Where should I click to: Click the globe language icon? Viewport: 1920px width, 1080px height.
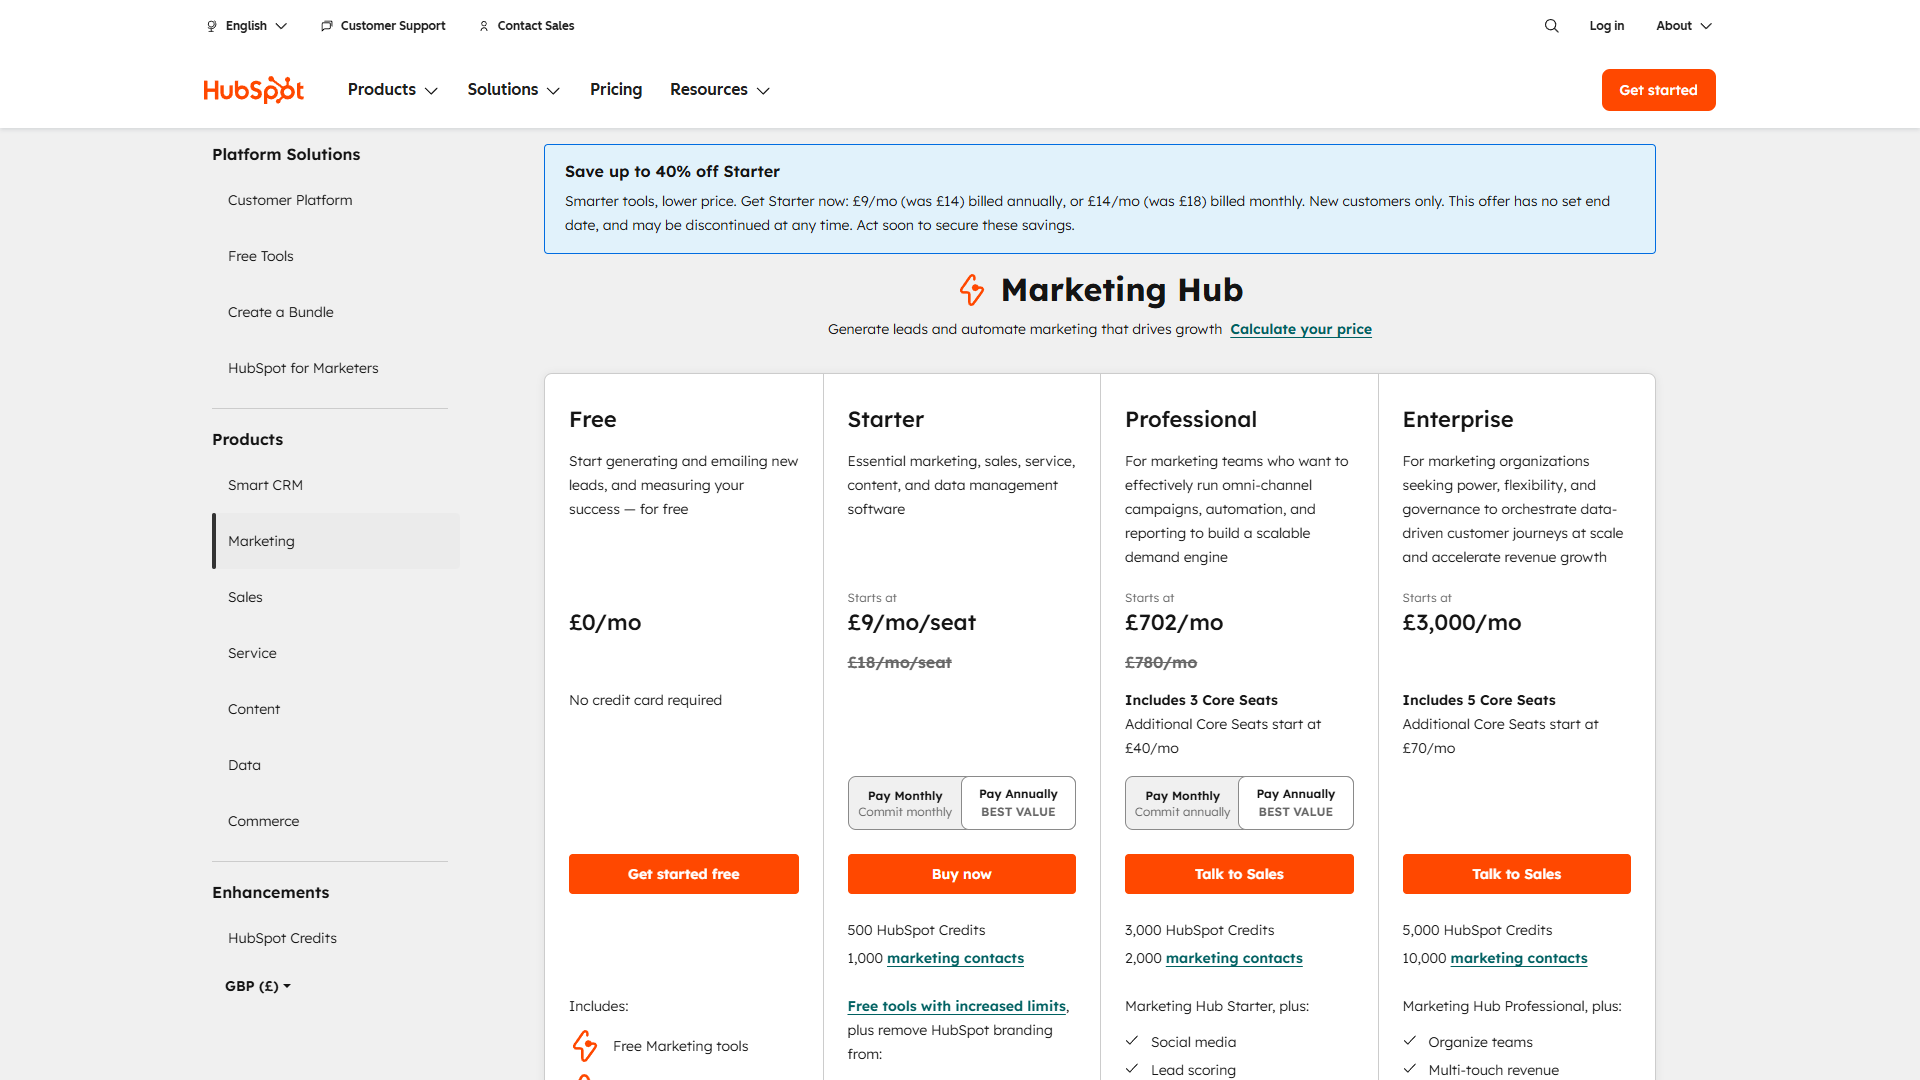coord(212,26)
